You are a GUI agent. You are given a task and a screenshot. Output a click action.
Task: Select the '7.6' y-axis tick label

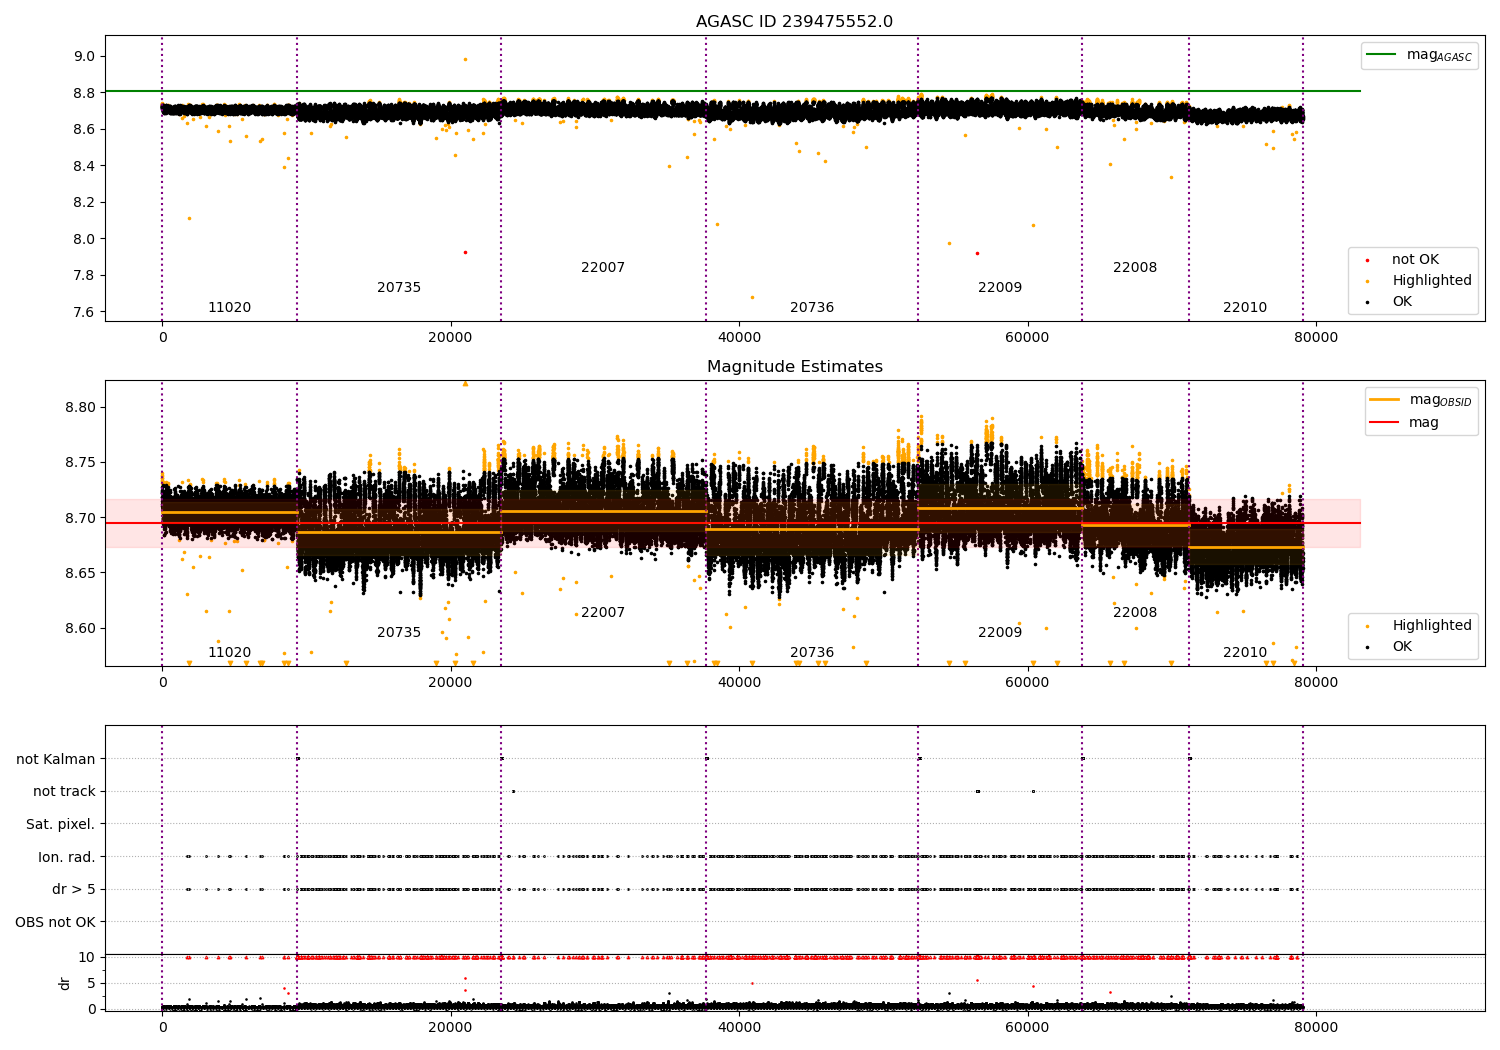(x=84, y=312)
